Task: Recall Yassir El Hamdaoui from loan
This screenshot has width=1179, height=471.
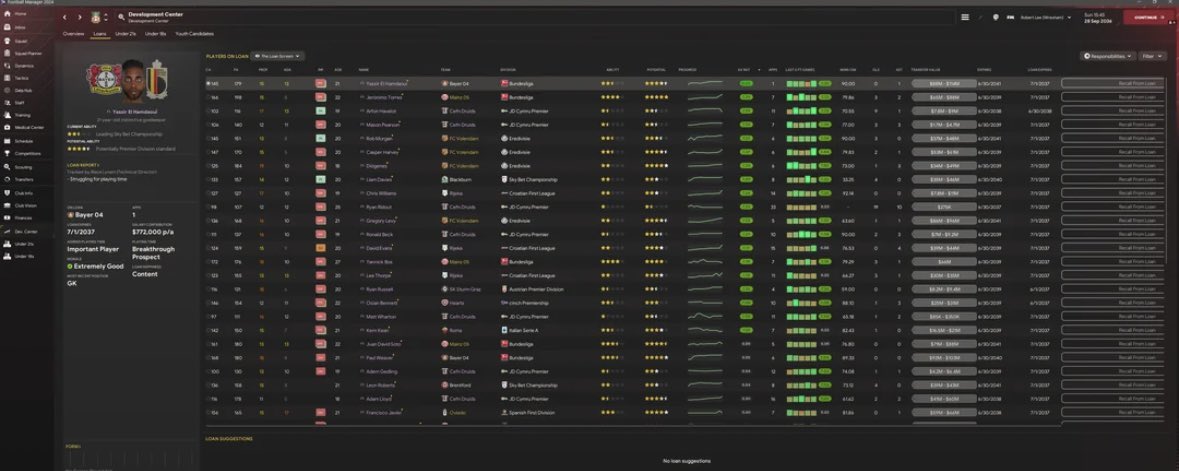Action: (x=1114, y=84)
